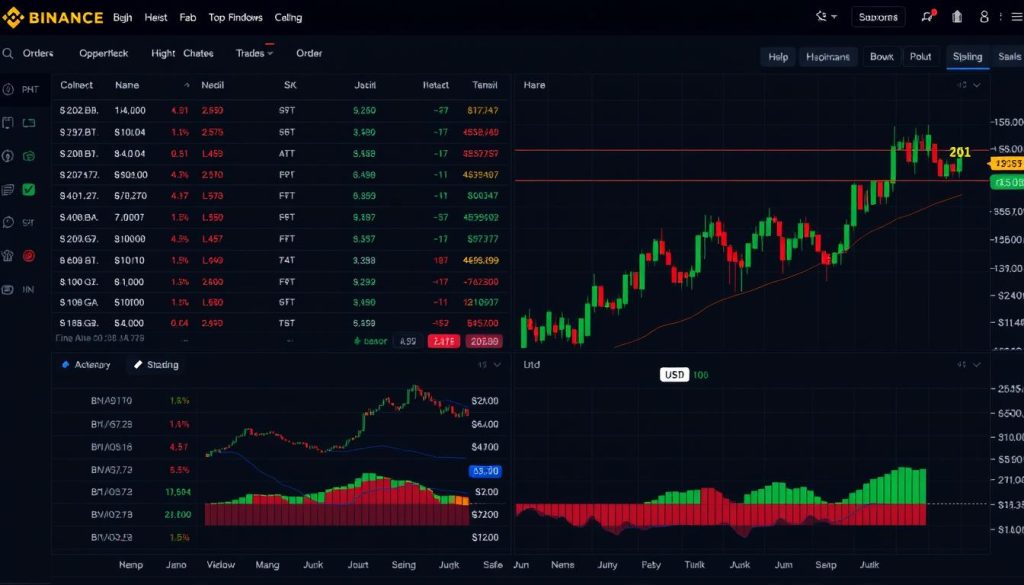Switch to the Sjaling tab
Viewport: 1024px width, 585px height.
(x=967, y=57)
